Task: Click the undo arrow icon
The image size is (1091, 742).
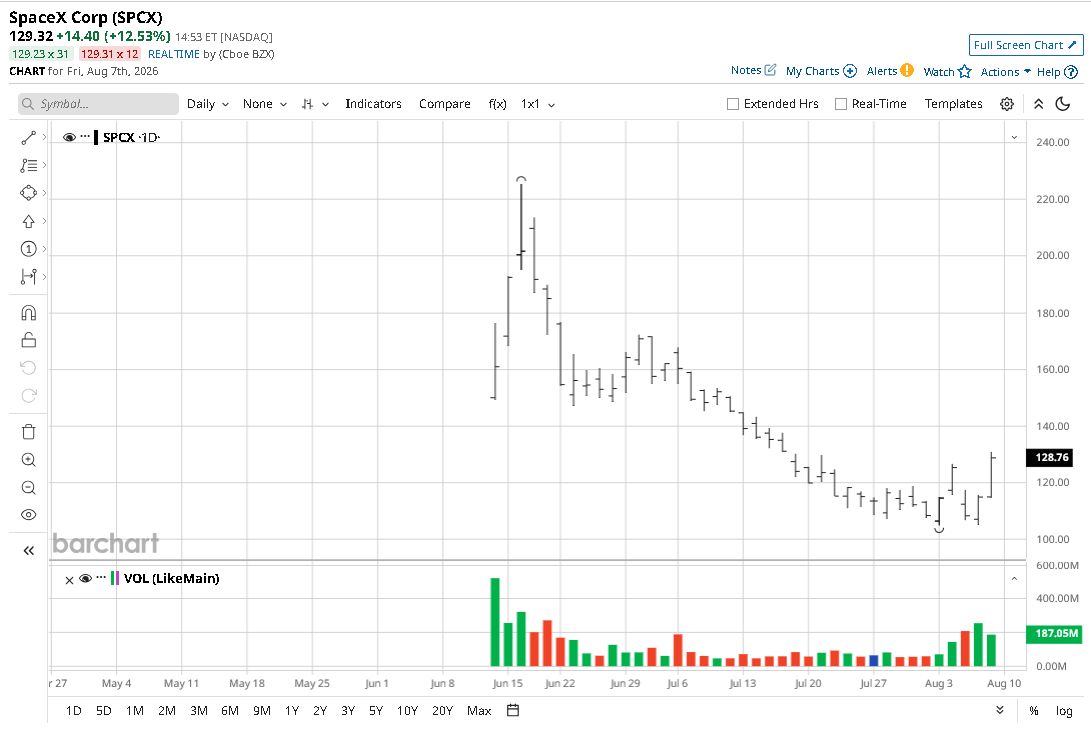Action: point(29,368)
